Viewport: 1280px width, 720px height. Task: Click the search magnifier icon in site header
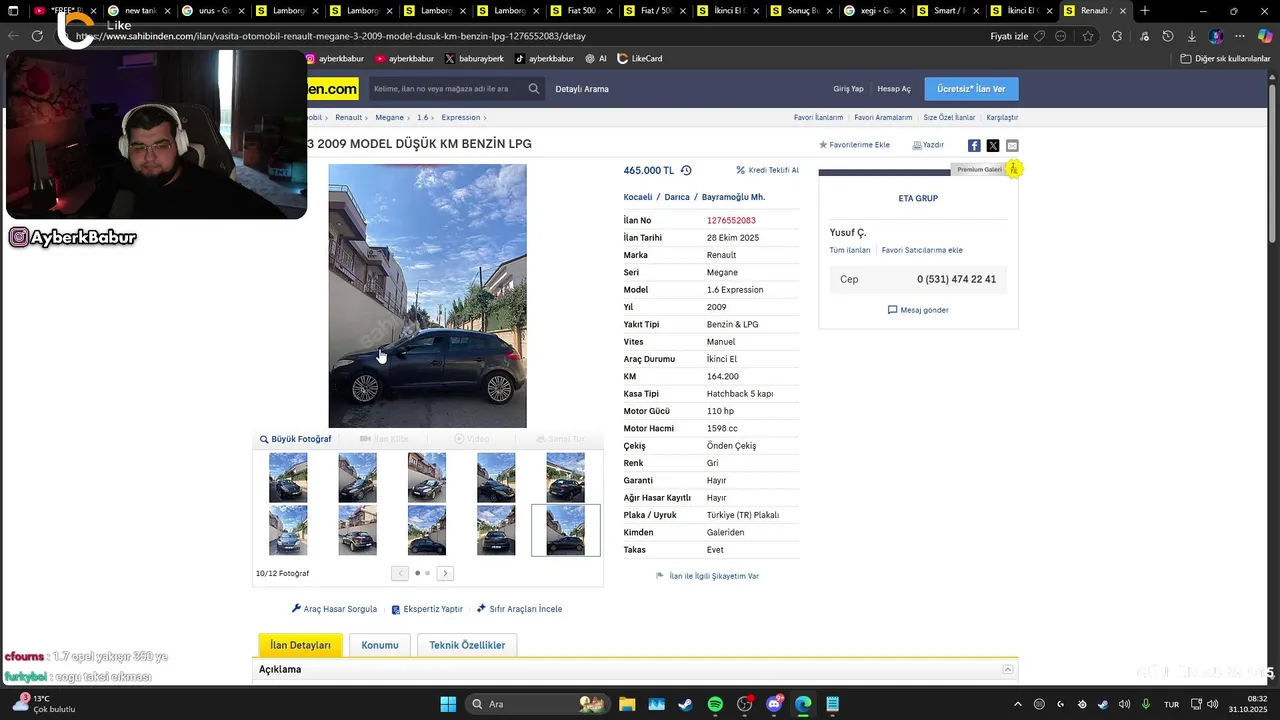534,89
